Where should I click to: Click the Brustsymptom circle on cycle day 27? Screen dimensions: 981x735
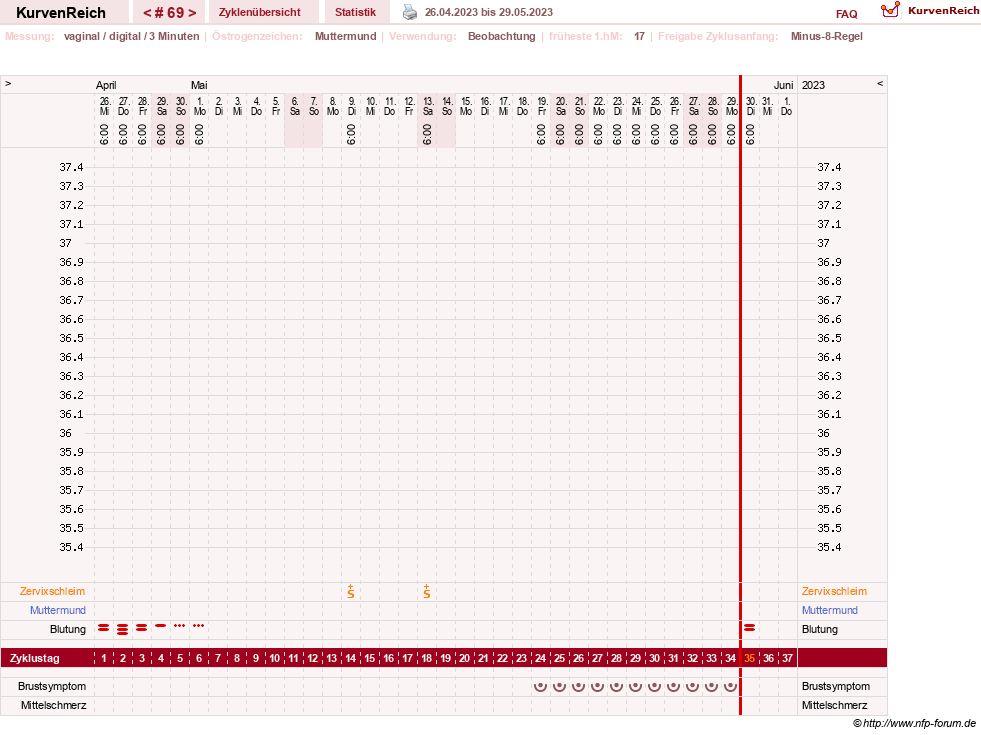[x=597, y=686]
